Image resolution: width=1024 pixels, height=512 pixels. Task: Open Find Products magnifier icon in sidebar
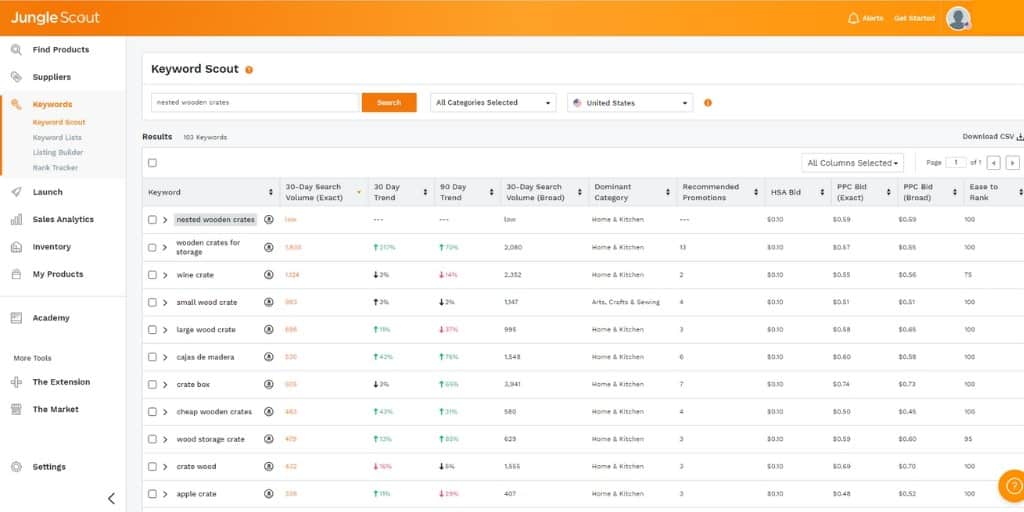16,50
